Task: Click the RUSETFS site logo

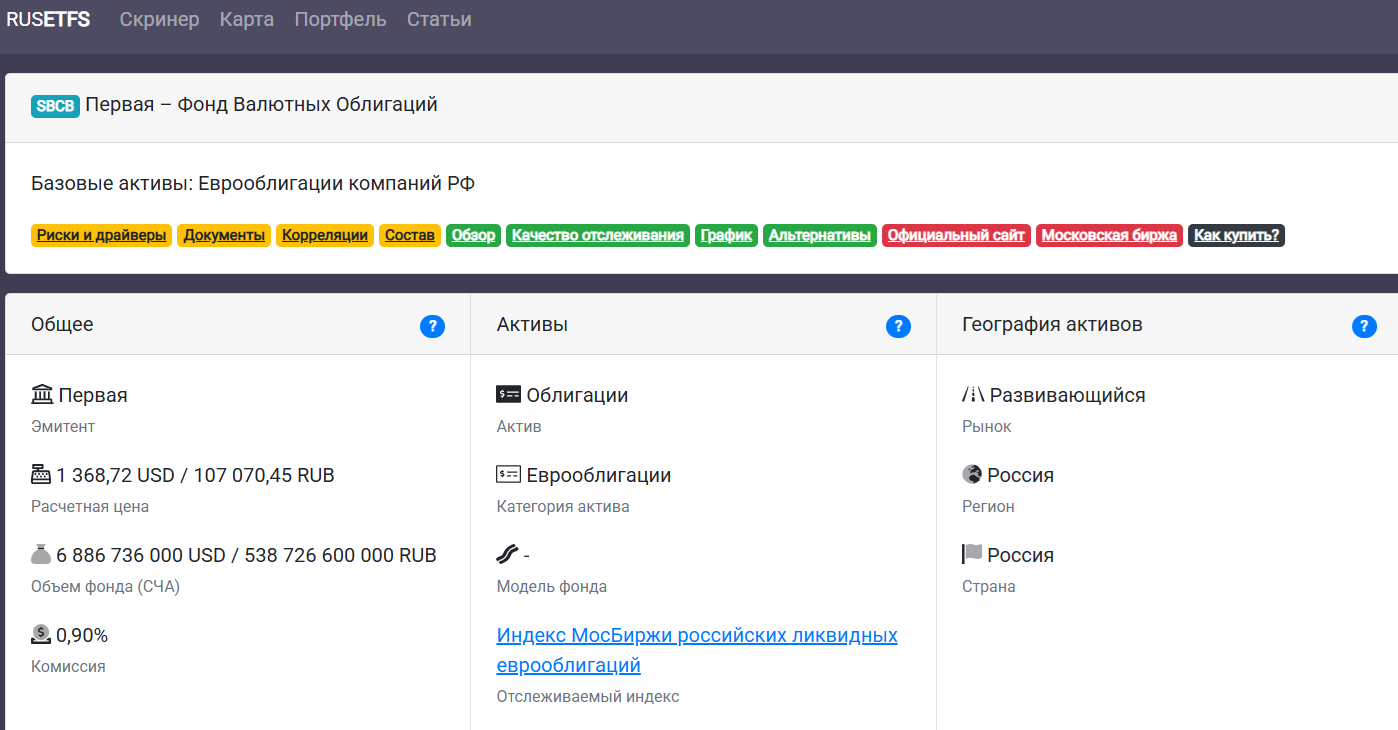Action: pos(48,20)
